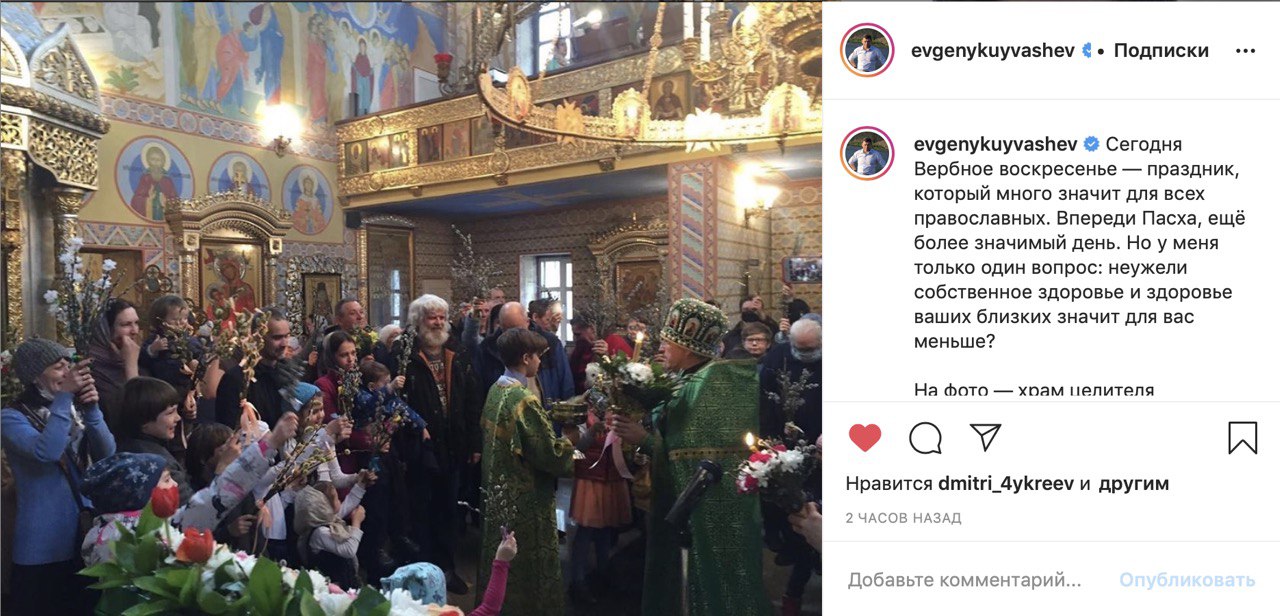
Task: Open the three-dot more options menu
Action: point(1245,51)
